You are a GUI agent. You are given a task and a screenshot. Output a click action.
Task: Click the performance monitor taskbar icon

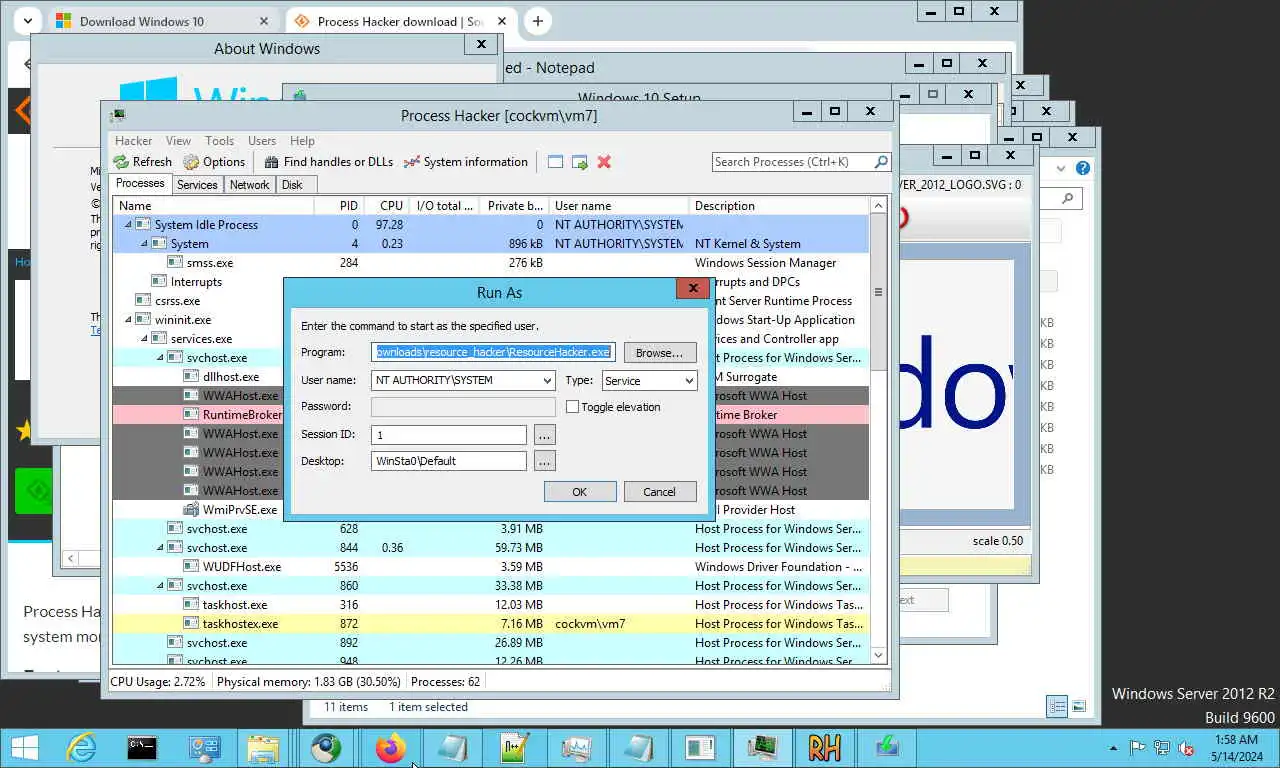(576, 748)
